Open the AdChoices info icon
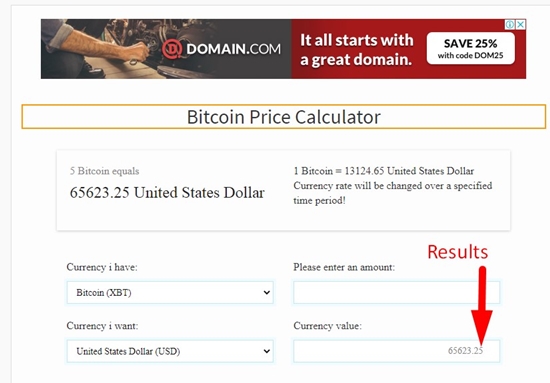The height and width of the screenshot is (383, 550). (x=510, y=25)
